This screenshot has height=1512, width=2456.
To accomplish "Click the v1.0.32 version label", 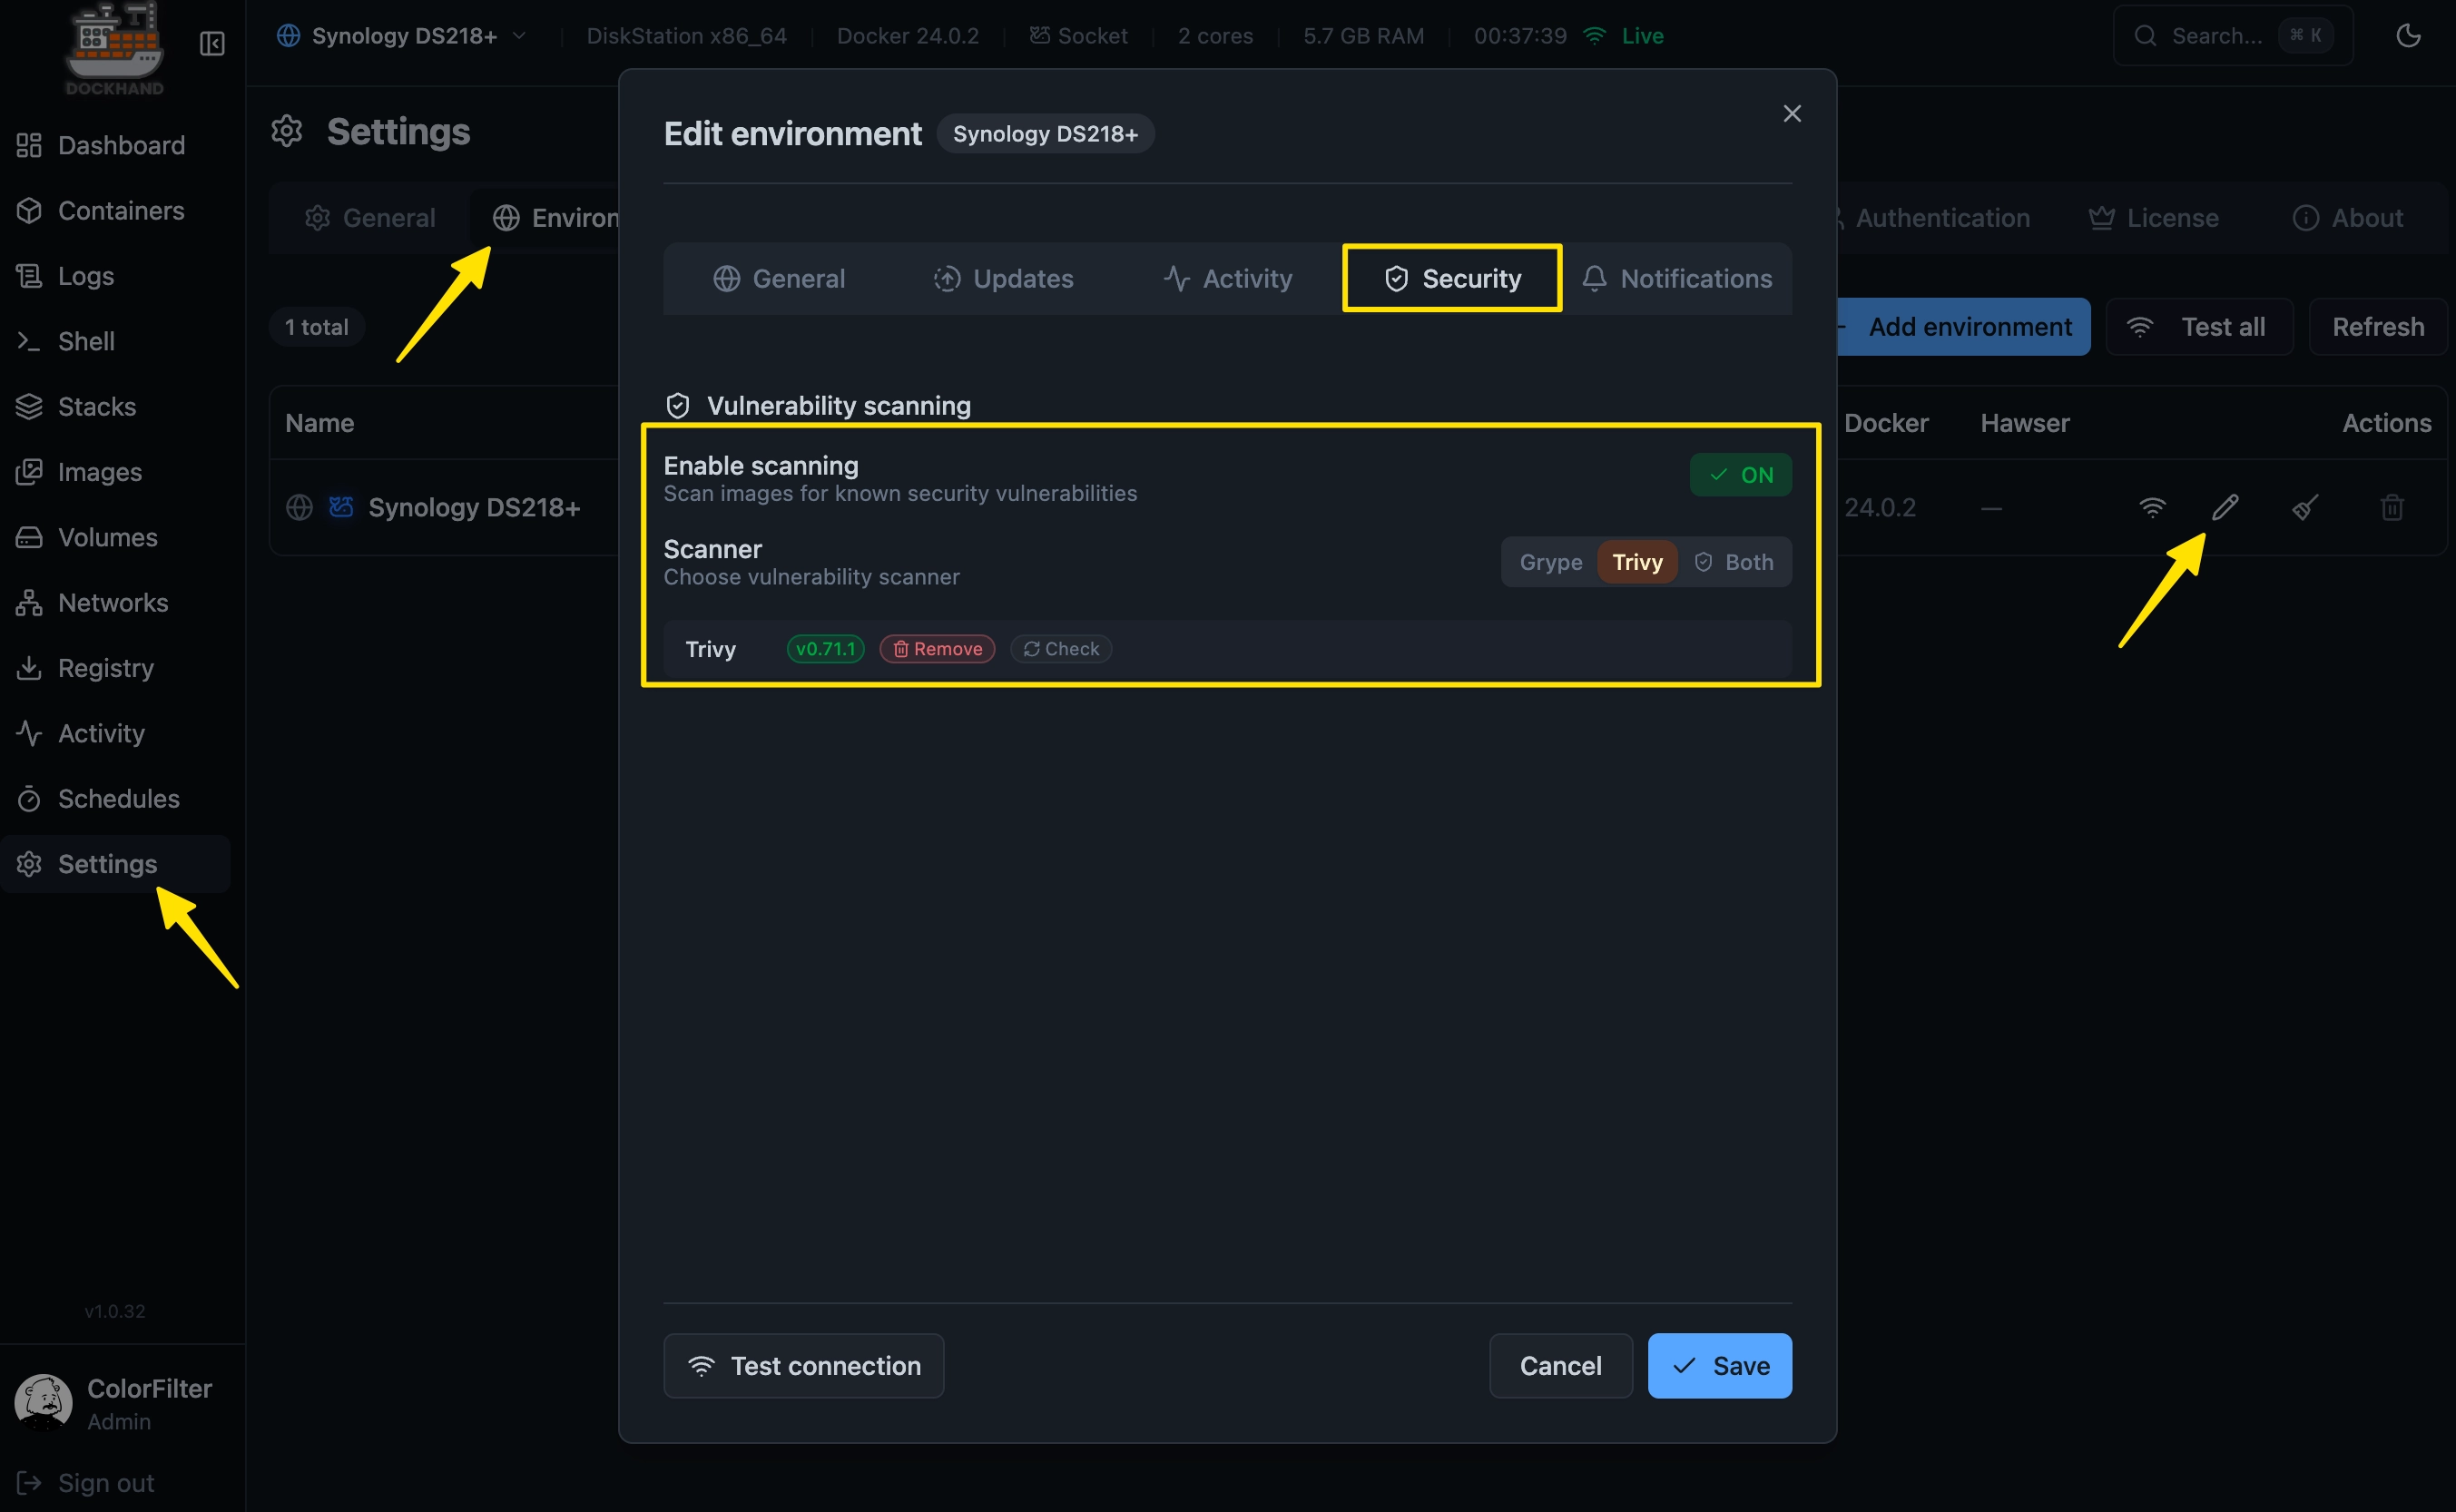I will (115, 1311).
